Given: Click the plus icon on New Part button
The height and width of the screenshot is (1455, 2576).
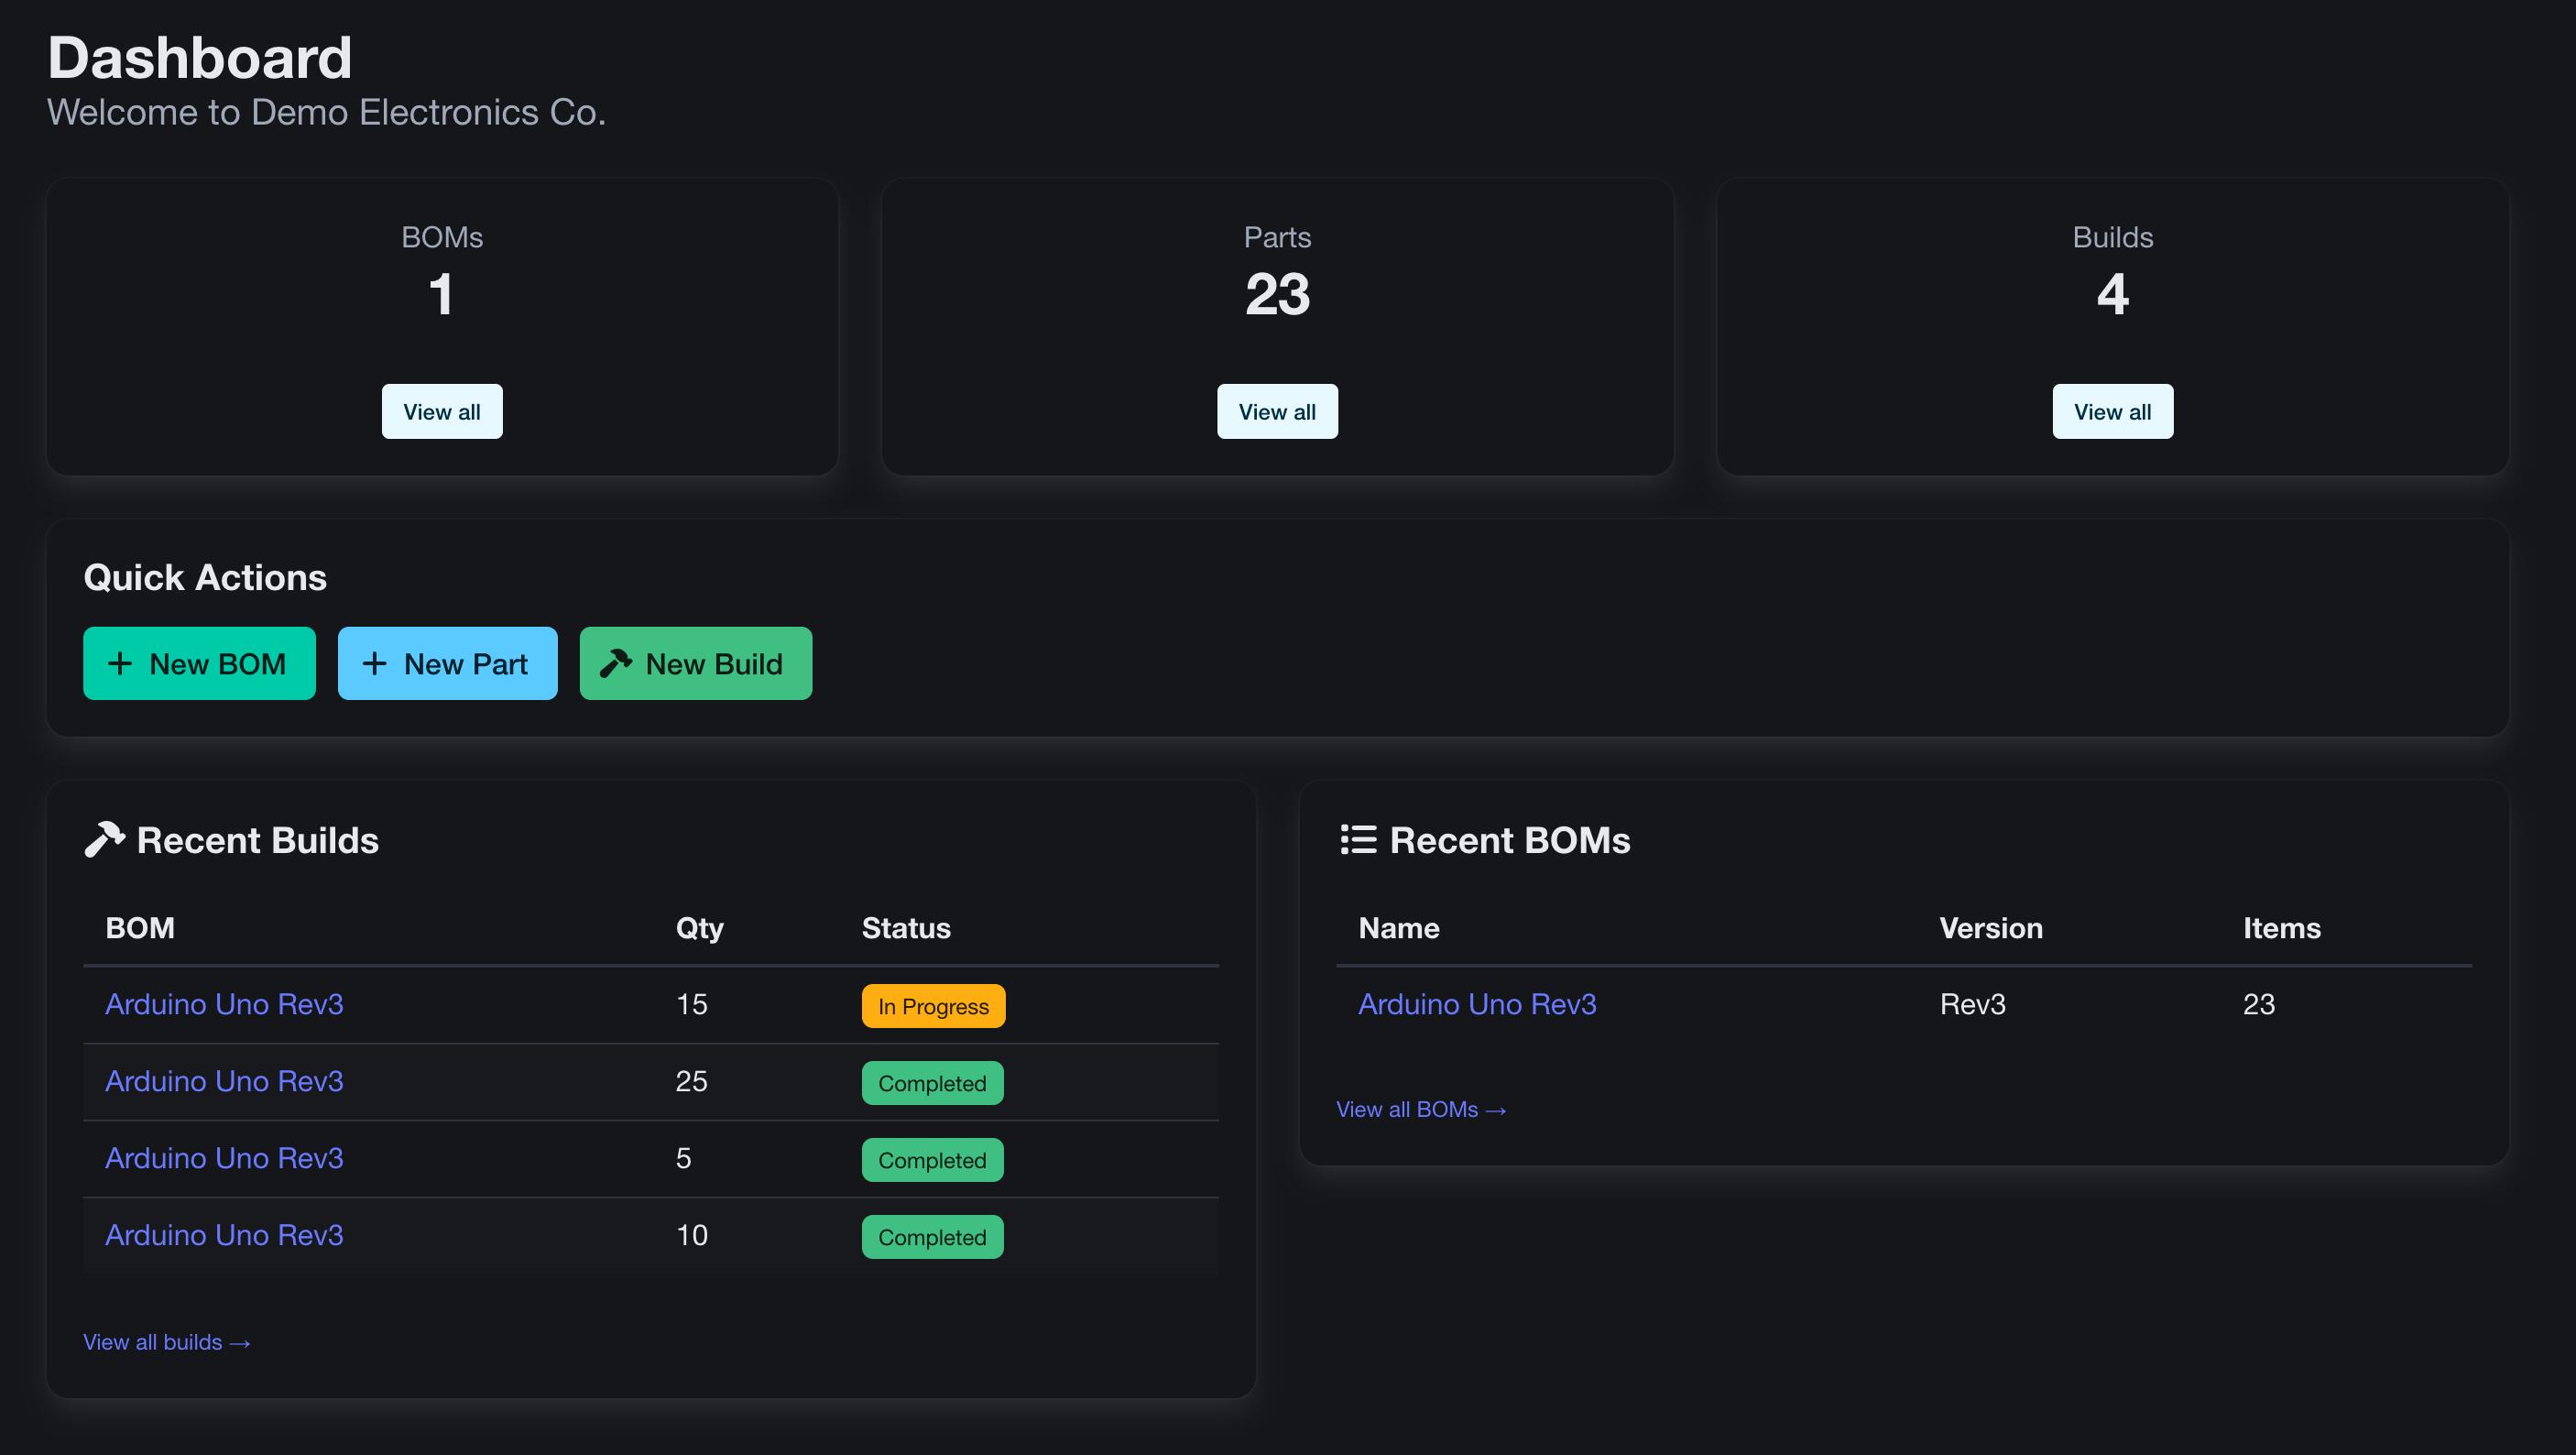Looking at the screenshot, I should [374, 663].
